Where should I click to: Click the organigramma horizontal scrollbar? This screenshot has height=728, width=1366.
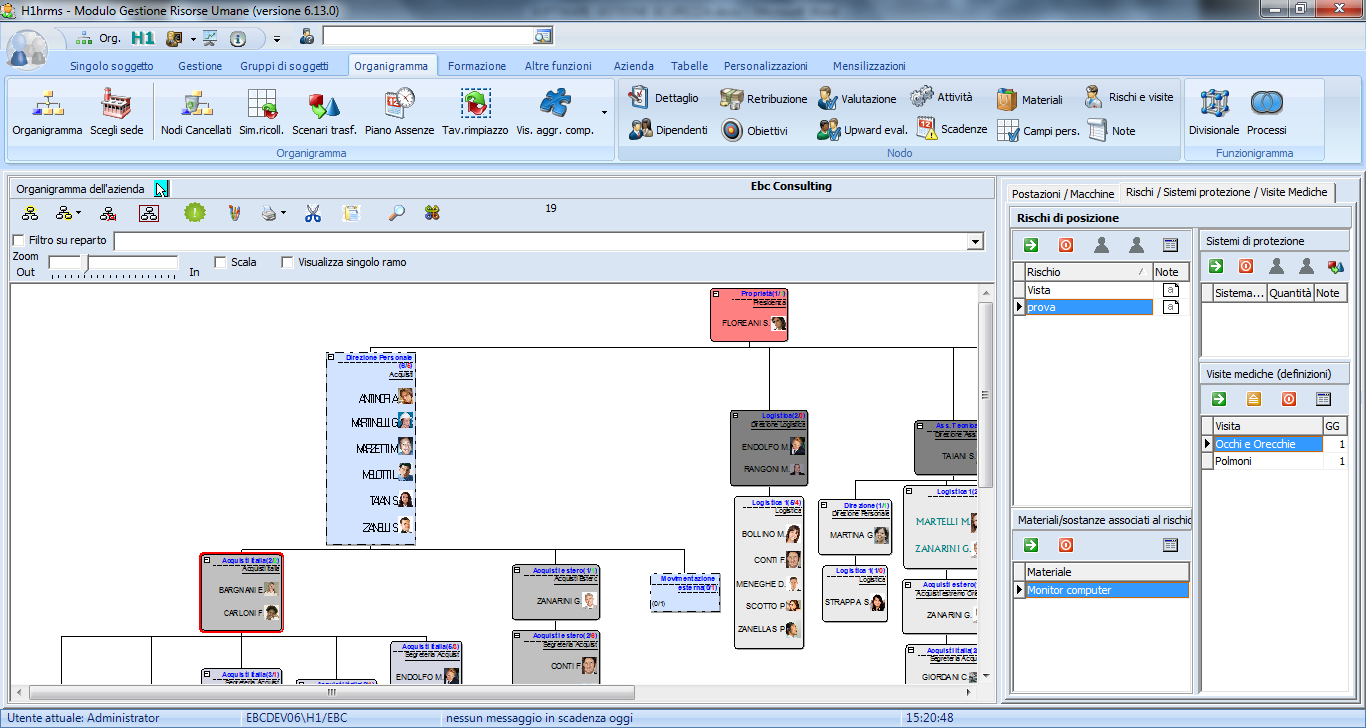pyautogui.click(x=333, y=691)
